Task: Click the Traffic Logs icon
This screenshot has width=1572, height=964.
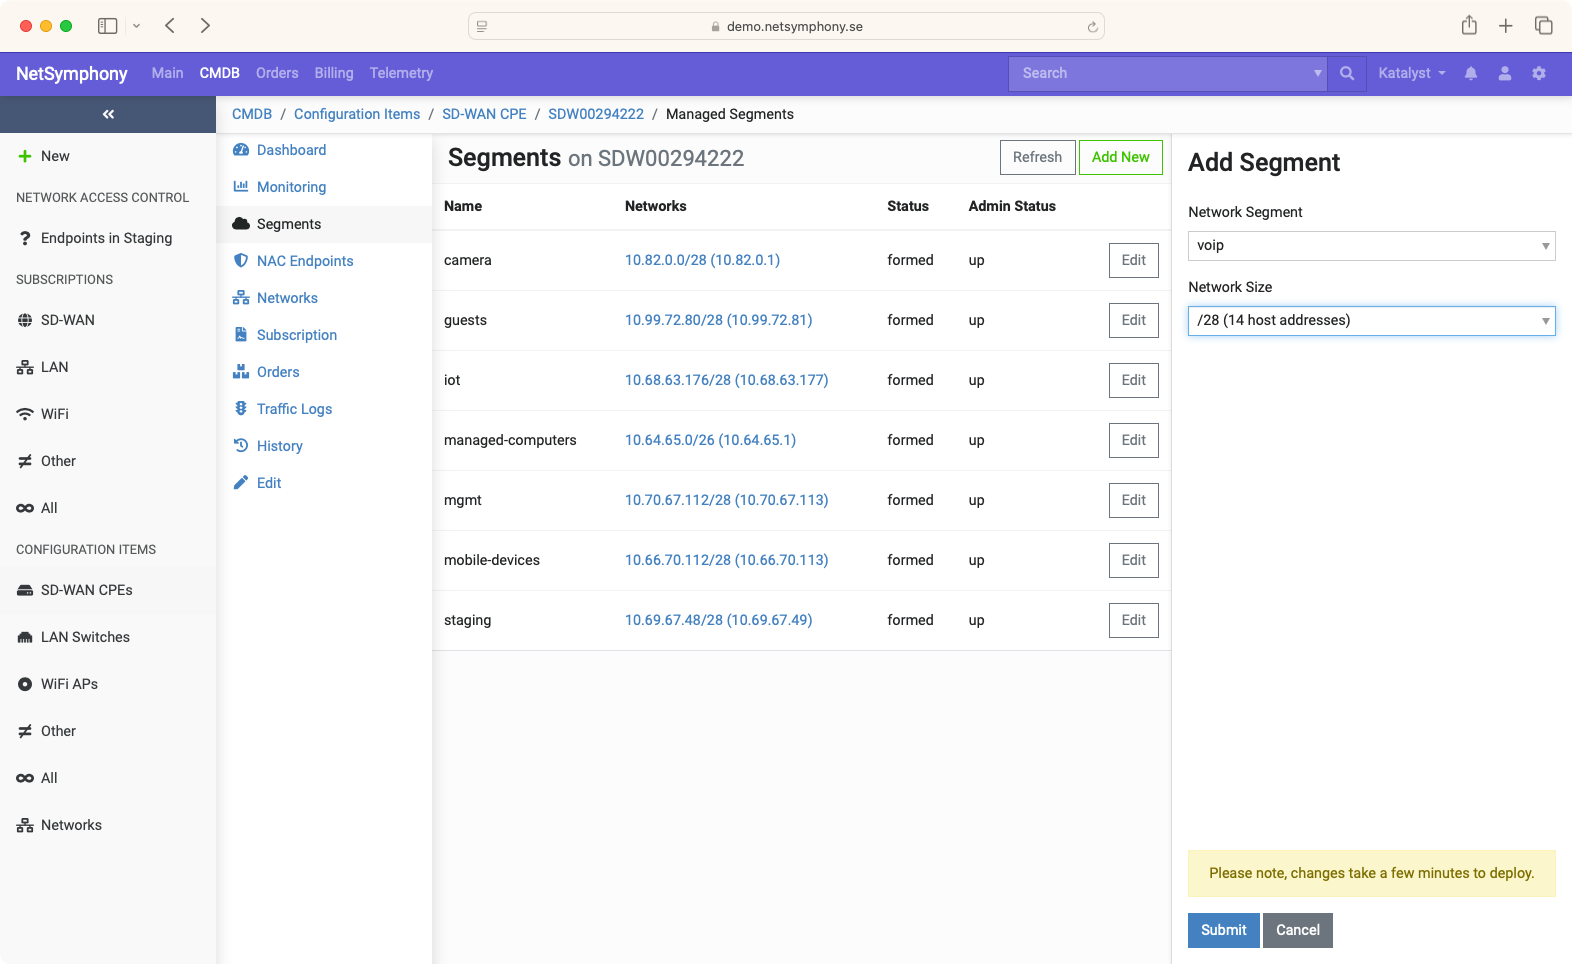Action: click(241, 409)
